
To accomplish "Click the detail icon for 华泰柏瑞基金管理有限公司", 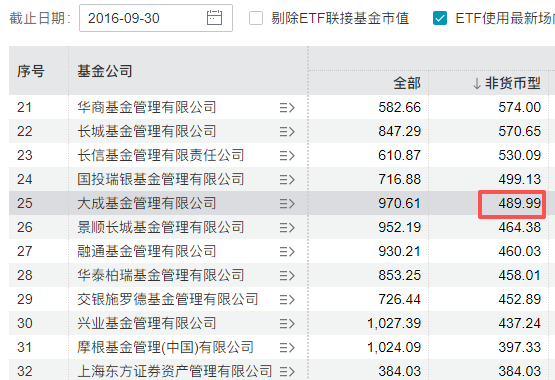I will point(287,276).
